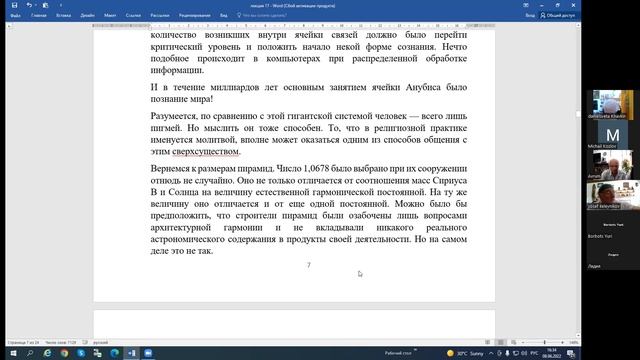The width and height of the screenshot is (640, 360).
Task: Expand the hidden system tray icons chevron
Action: [x=491, y=353]
